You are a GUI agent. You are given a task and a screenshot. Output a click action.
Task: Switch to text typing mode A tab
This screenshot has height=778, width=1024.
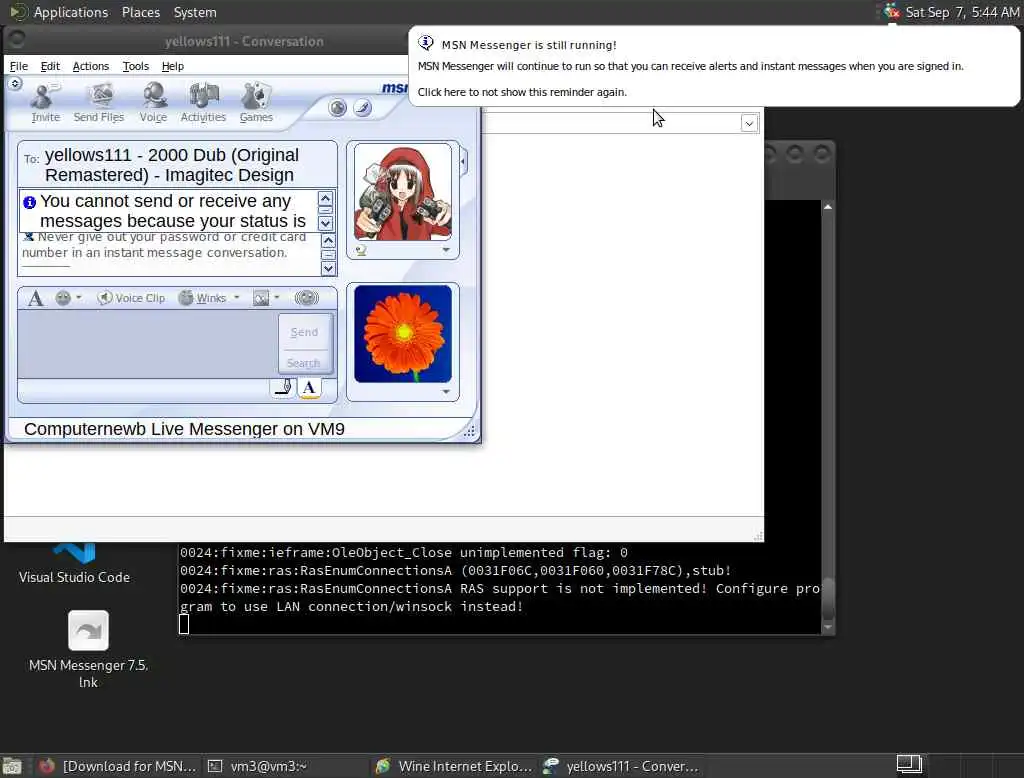(310, 387)
